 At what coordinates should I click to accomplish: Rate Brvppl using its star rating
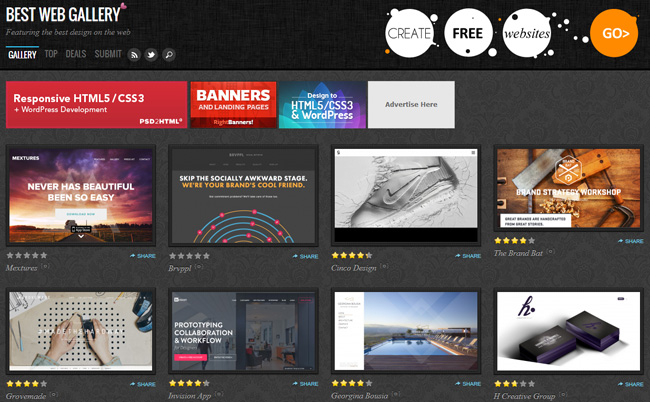pyautogui.click(x=189, y=256)
